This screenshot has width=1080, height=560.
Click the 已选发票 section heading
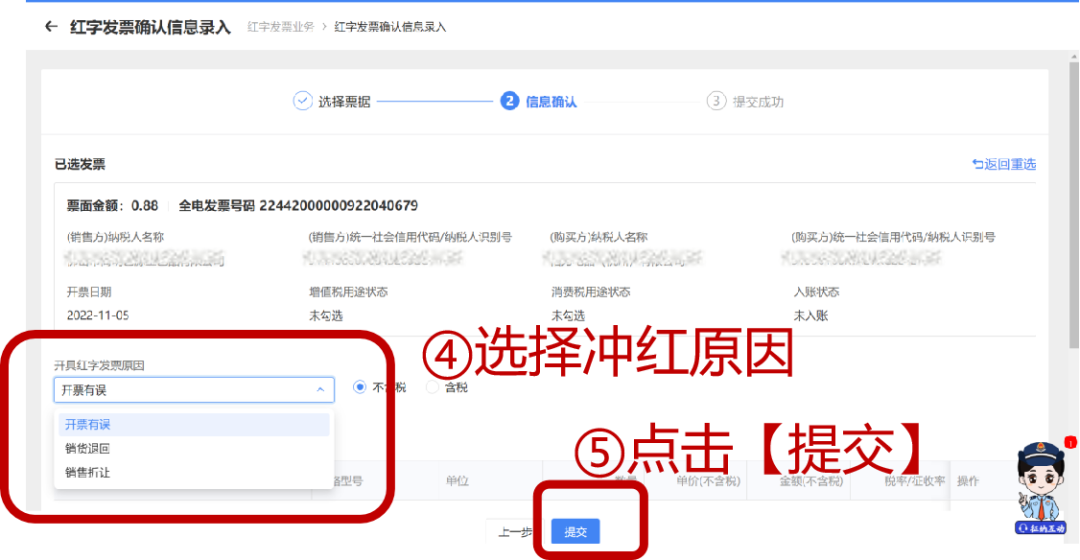80,164
